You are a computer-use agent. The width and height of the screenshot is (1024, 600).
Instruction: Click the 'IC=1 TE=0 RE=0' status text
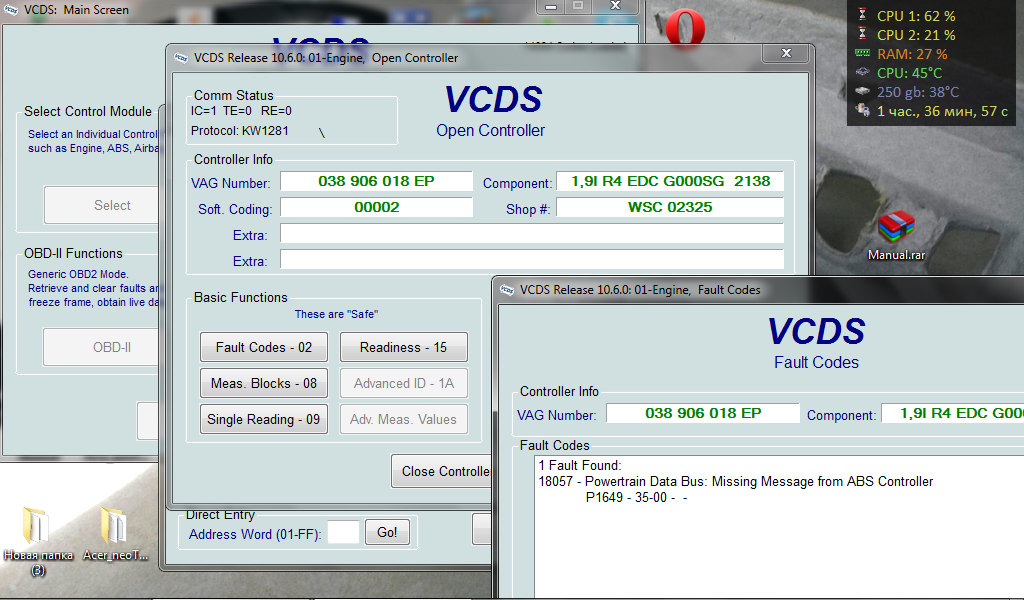tap(241, 111)
